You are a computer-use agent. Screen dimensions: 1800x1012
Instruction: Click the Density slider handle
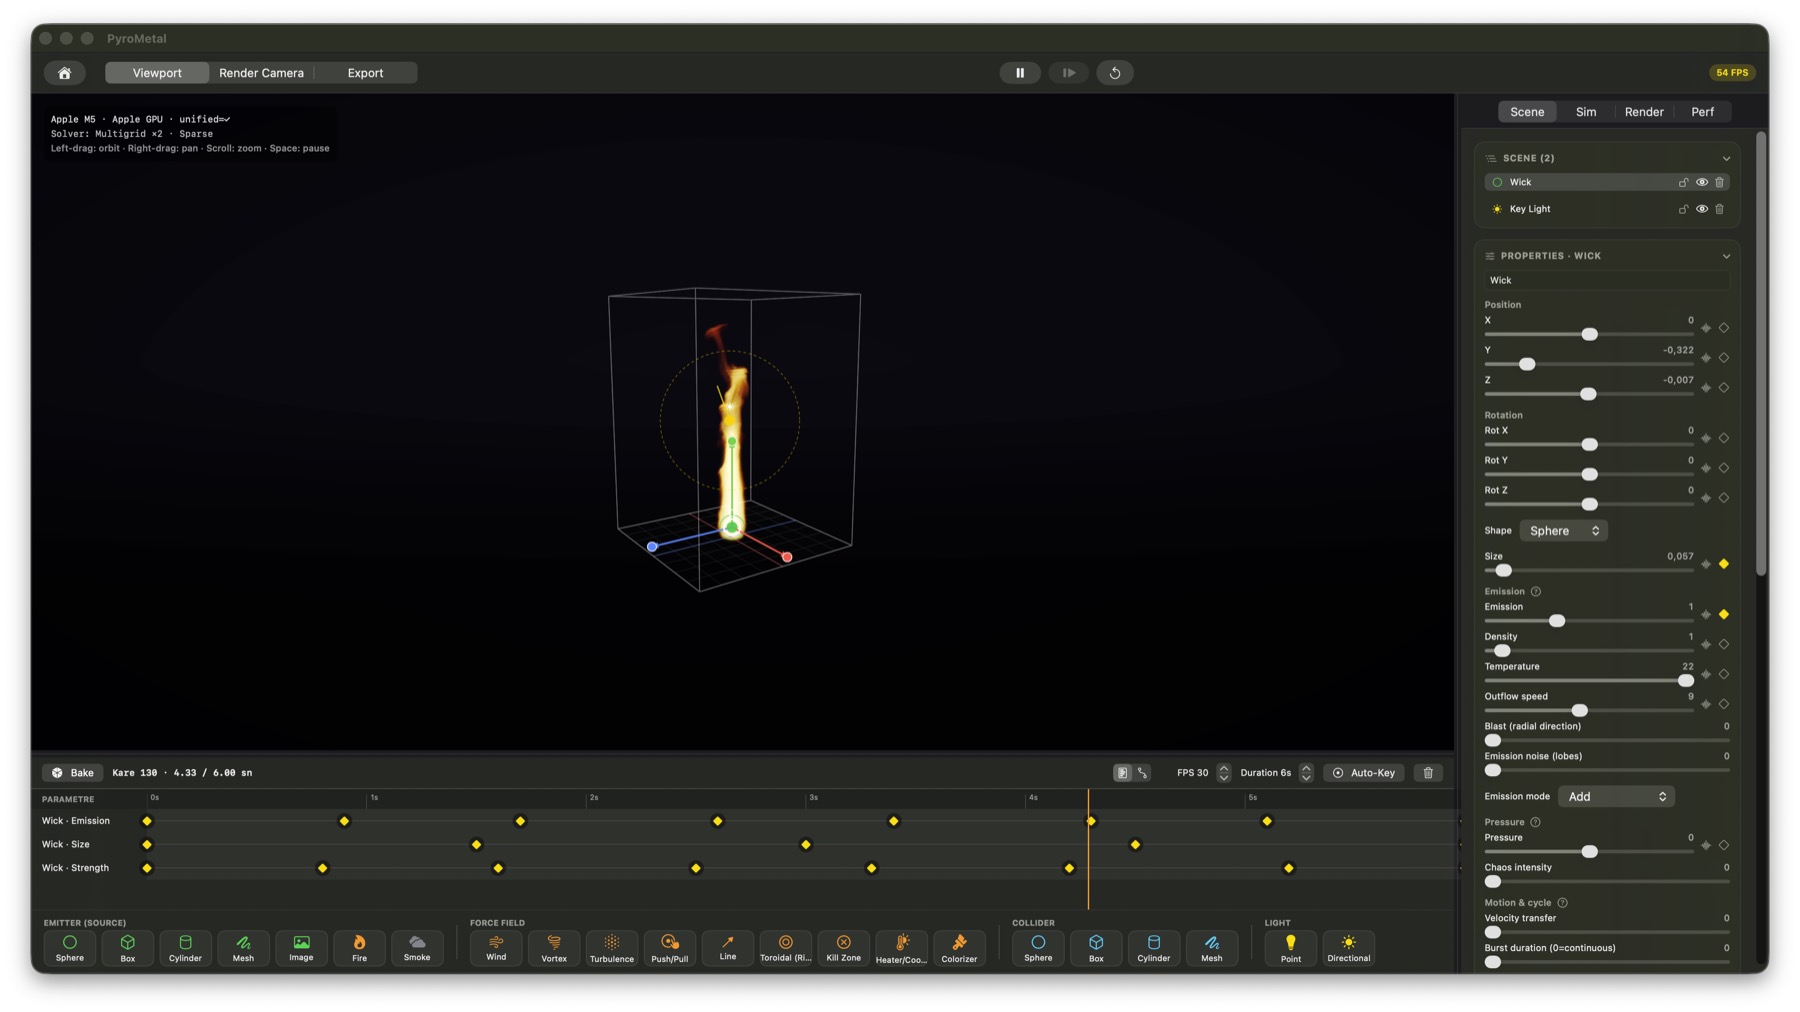1502,651
